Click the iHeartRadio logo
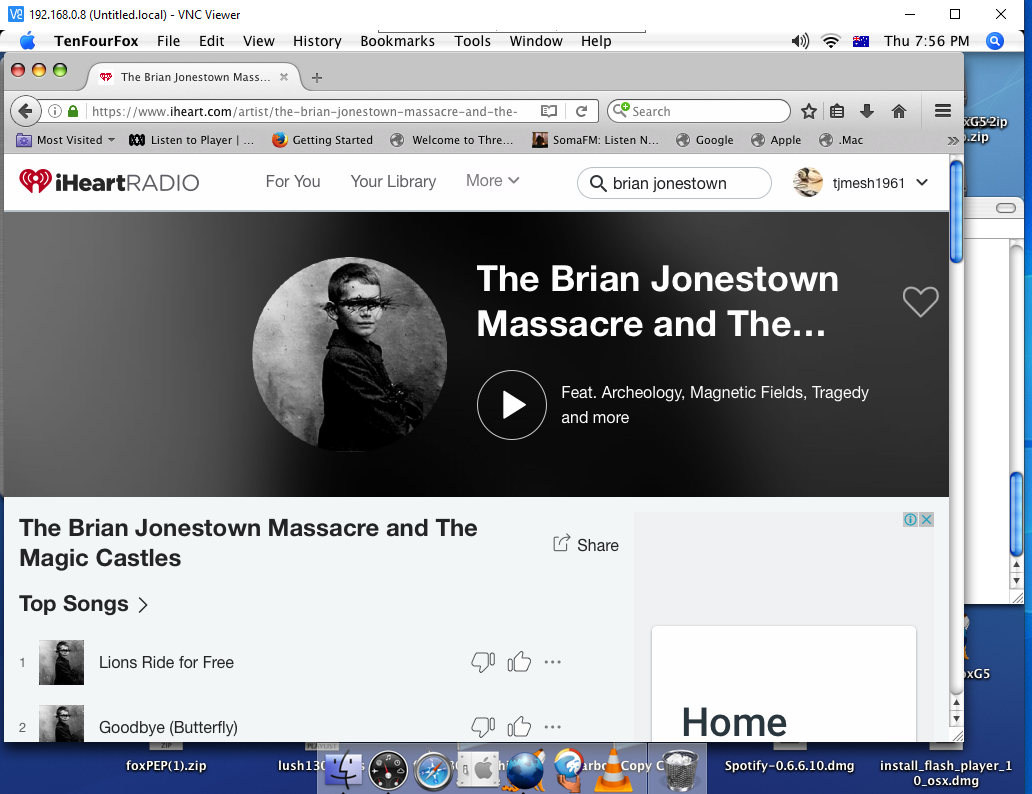1032x794 pixels. point(109,182)
